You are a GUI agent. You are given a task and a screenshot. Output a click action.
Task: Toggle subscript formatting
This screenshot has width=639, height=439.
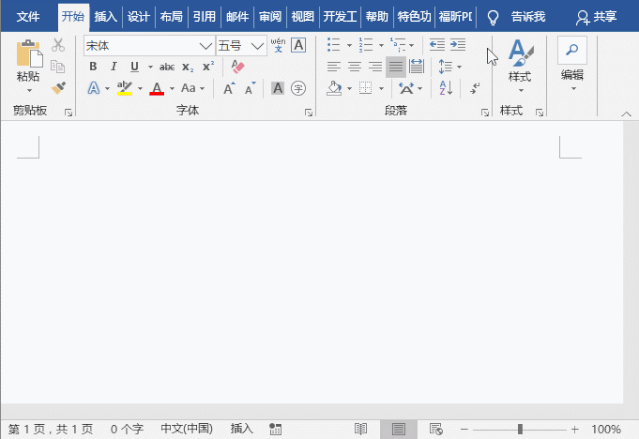(187, 67)
